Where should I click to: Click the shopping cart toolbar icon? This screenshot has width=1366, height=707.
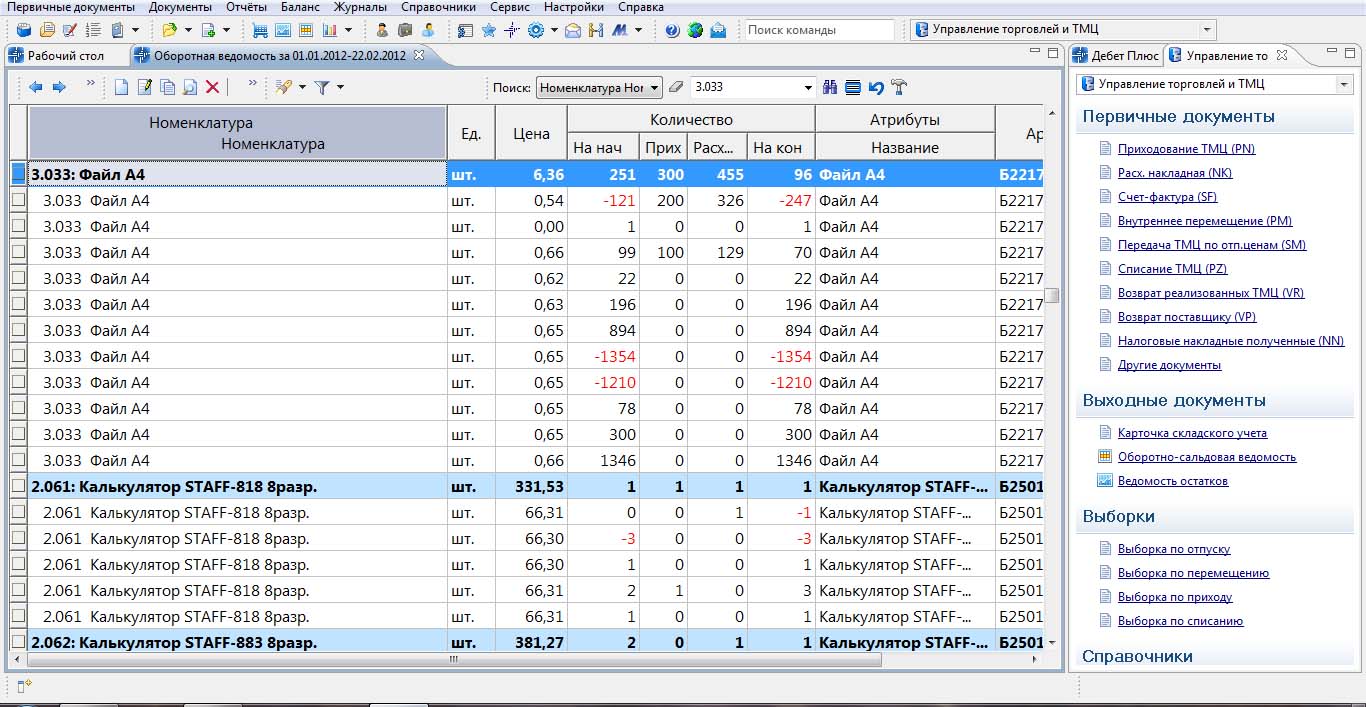pyautogui.click(x=260, y=30)
